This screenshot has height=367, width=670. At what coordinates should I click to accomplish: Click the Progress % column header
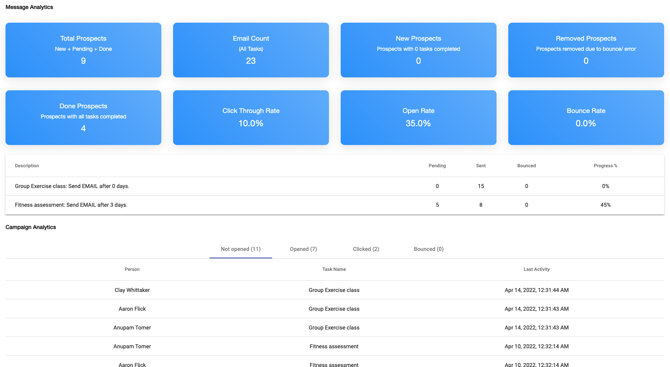coord(605,166)
